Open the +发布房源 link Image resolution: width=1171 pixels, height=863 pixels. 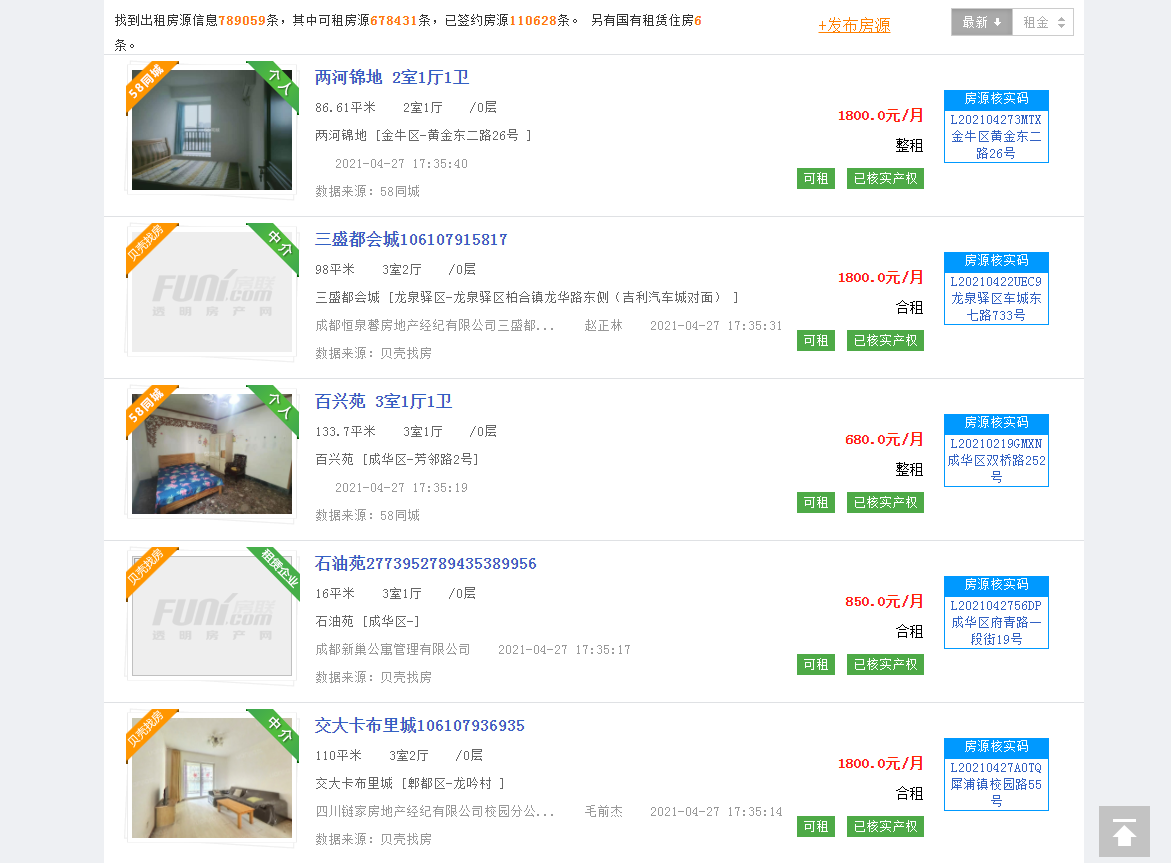(x=854, y=25)
